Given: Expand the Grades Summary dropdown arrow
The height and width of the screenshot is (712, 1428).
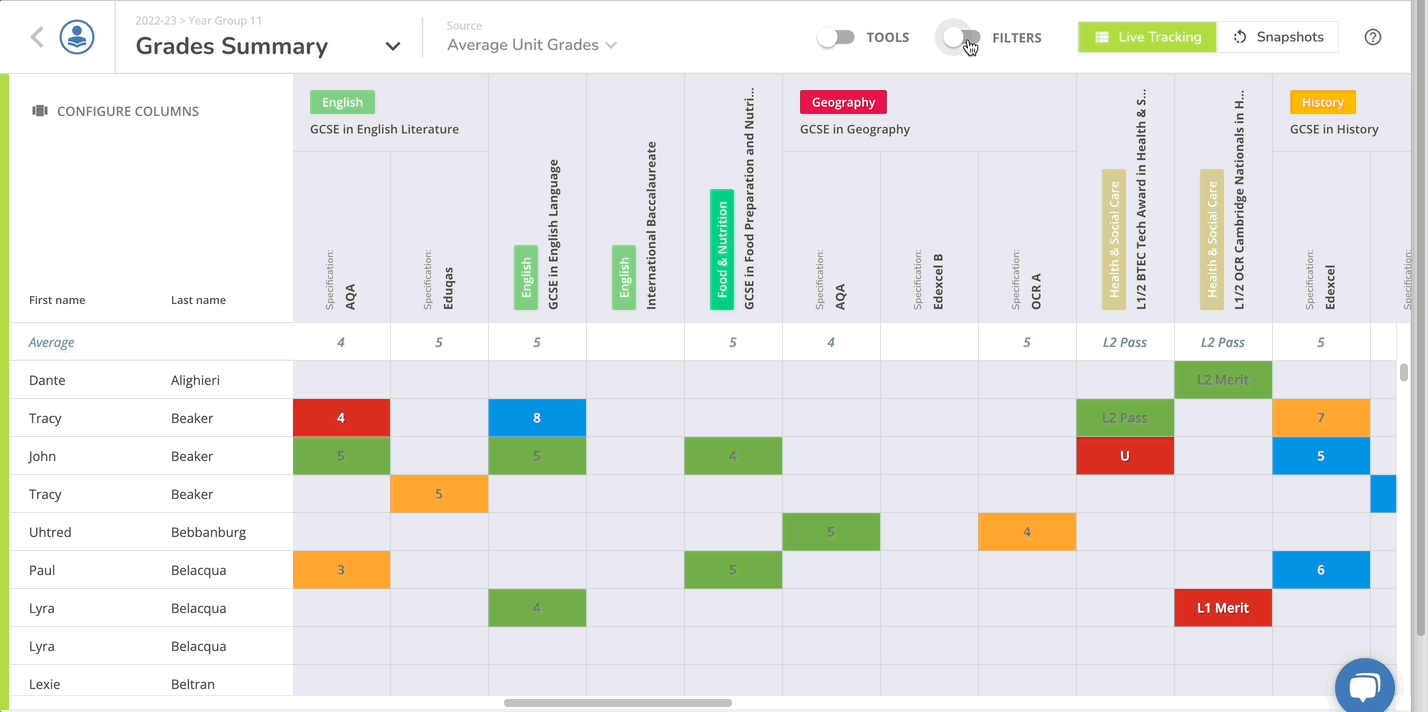Looking at the screenshot, I should click(393, 46).
